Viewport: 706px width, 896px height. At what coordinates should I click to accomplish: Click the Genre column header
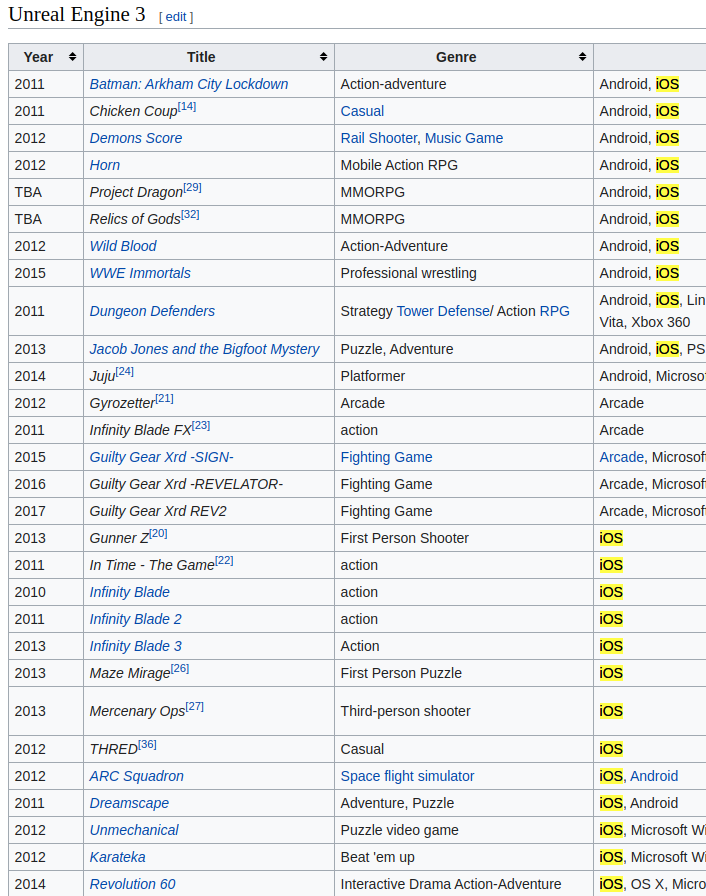464,57
